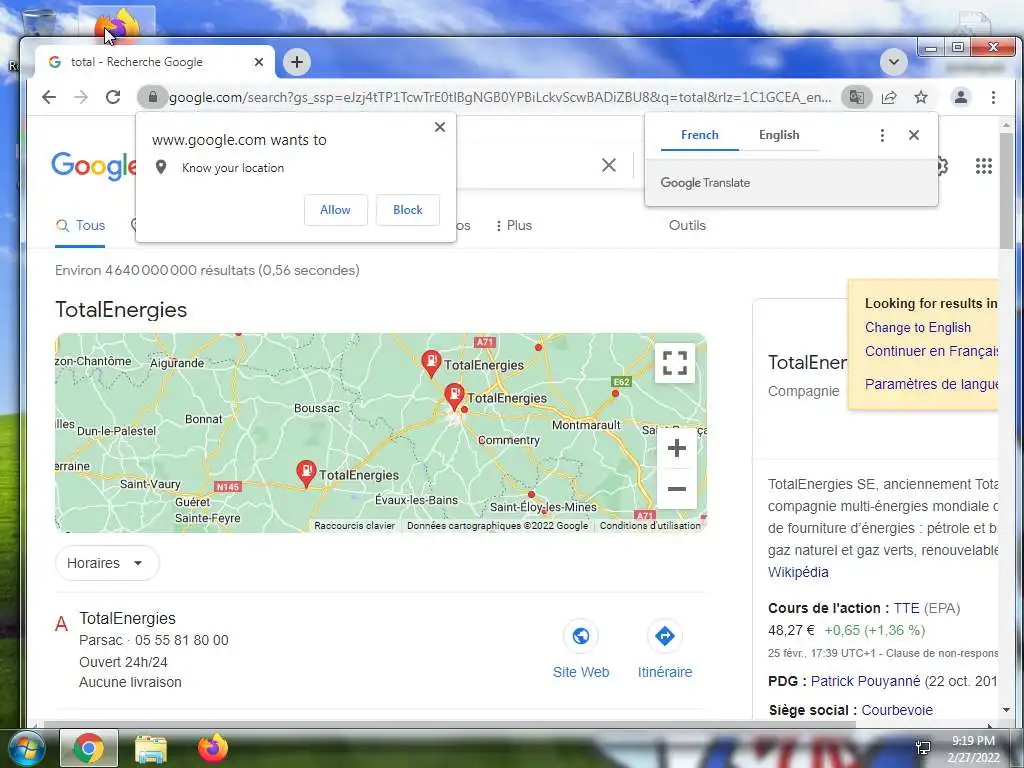1024x768 pixels.
Task: Open the Plus more-filters menu
Action: pyautogui.click(x=514, y=225)
